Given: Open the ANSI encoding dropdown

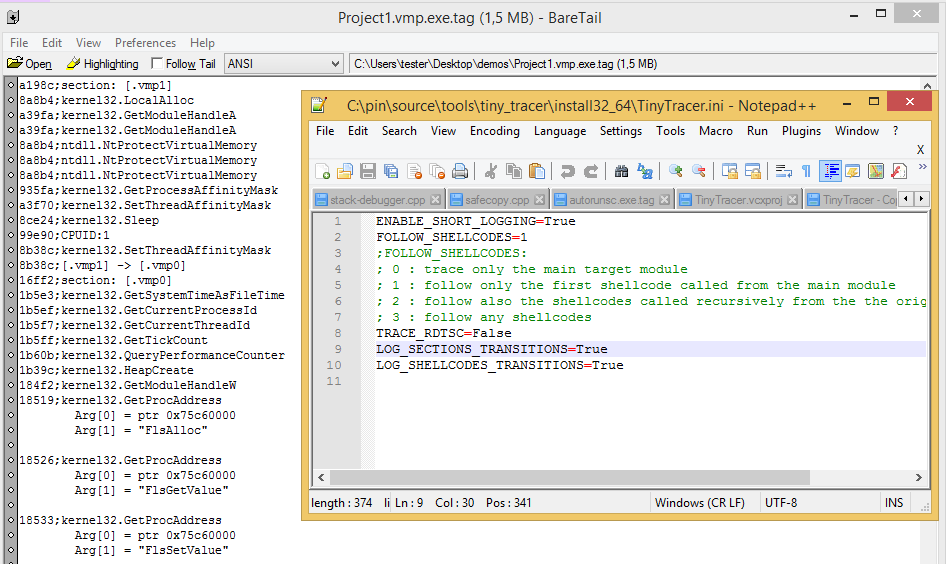Looking at the screenshot, I should (284, 64).
